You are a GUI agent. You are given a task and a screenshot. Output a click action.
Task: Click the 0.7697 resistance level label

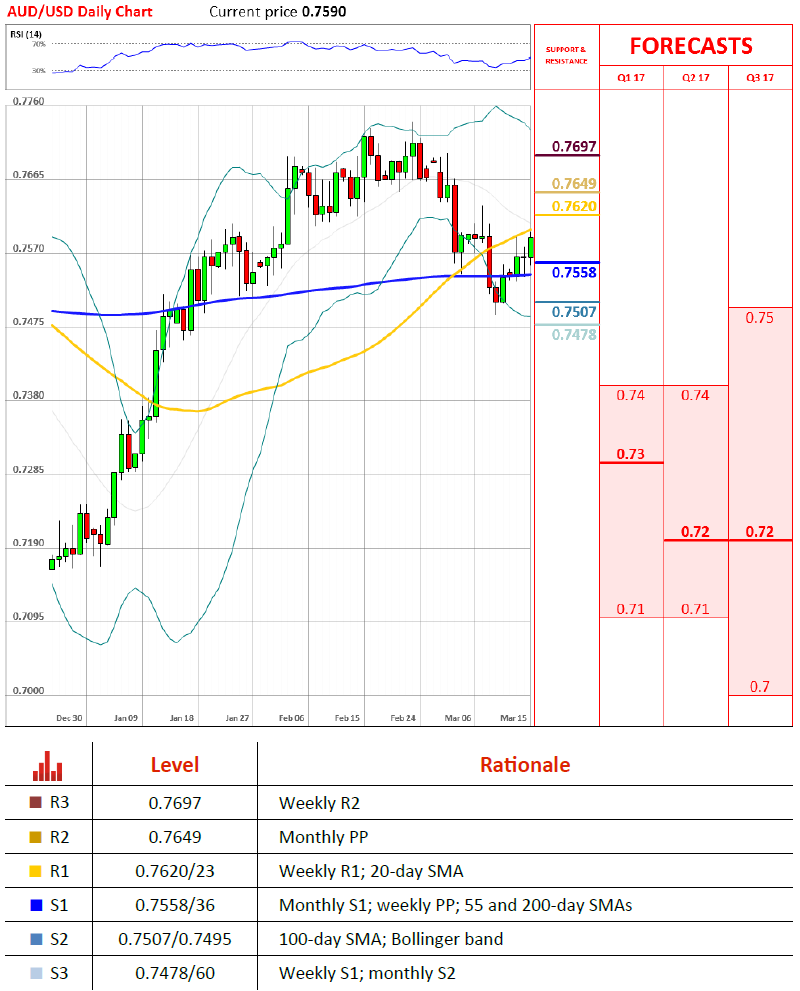(574, 147)
